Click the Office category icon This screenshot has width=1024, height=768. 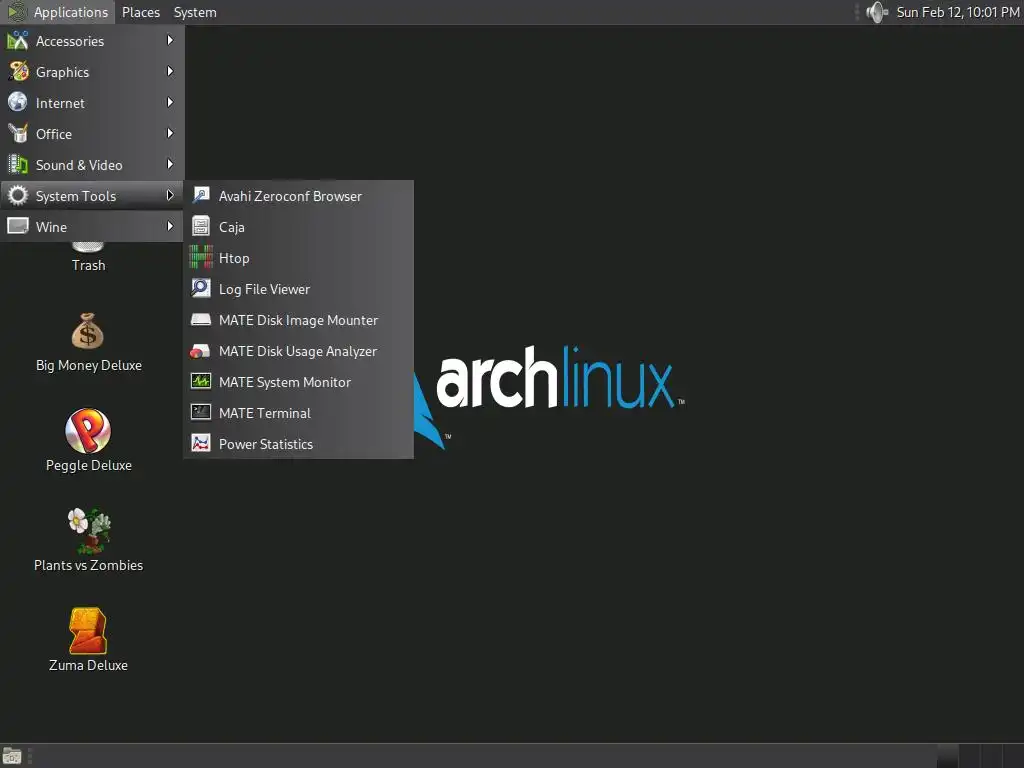click(18, 133)
